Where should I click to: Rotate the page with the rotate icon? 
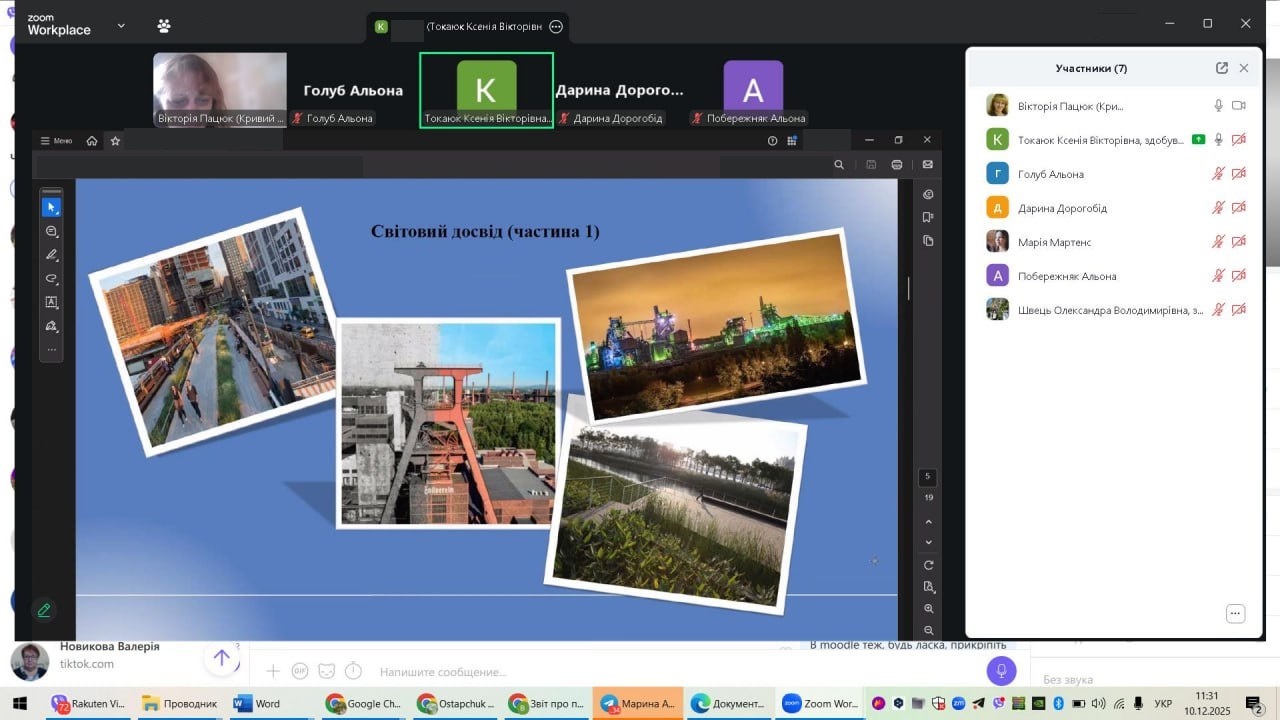(929, 565)
